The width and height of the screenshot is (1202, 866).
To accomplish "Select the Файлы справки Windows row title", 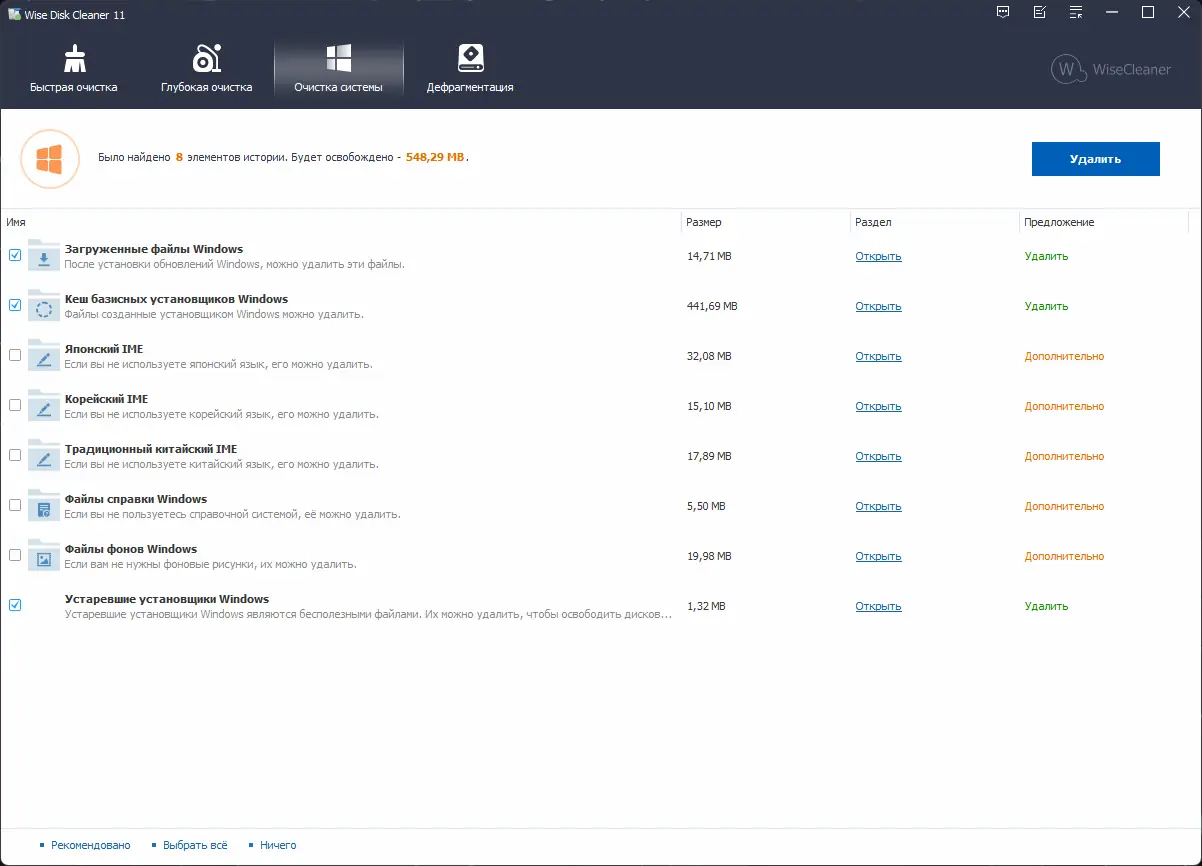I will tap(136, 499).
